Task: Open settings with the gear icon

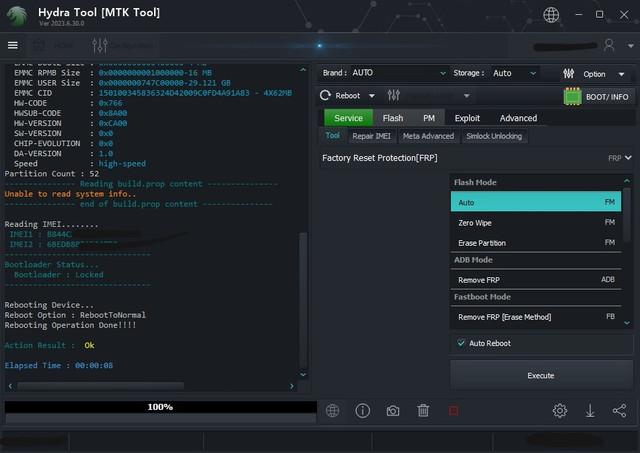Action: [x=560, y=411]
